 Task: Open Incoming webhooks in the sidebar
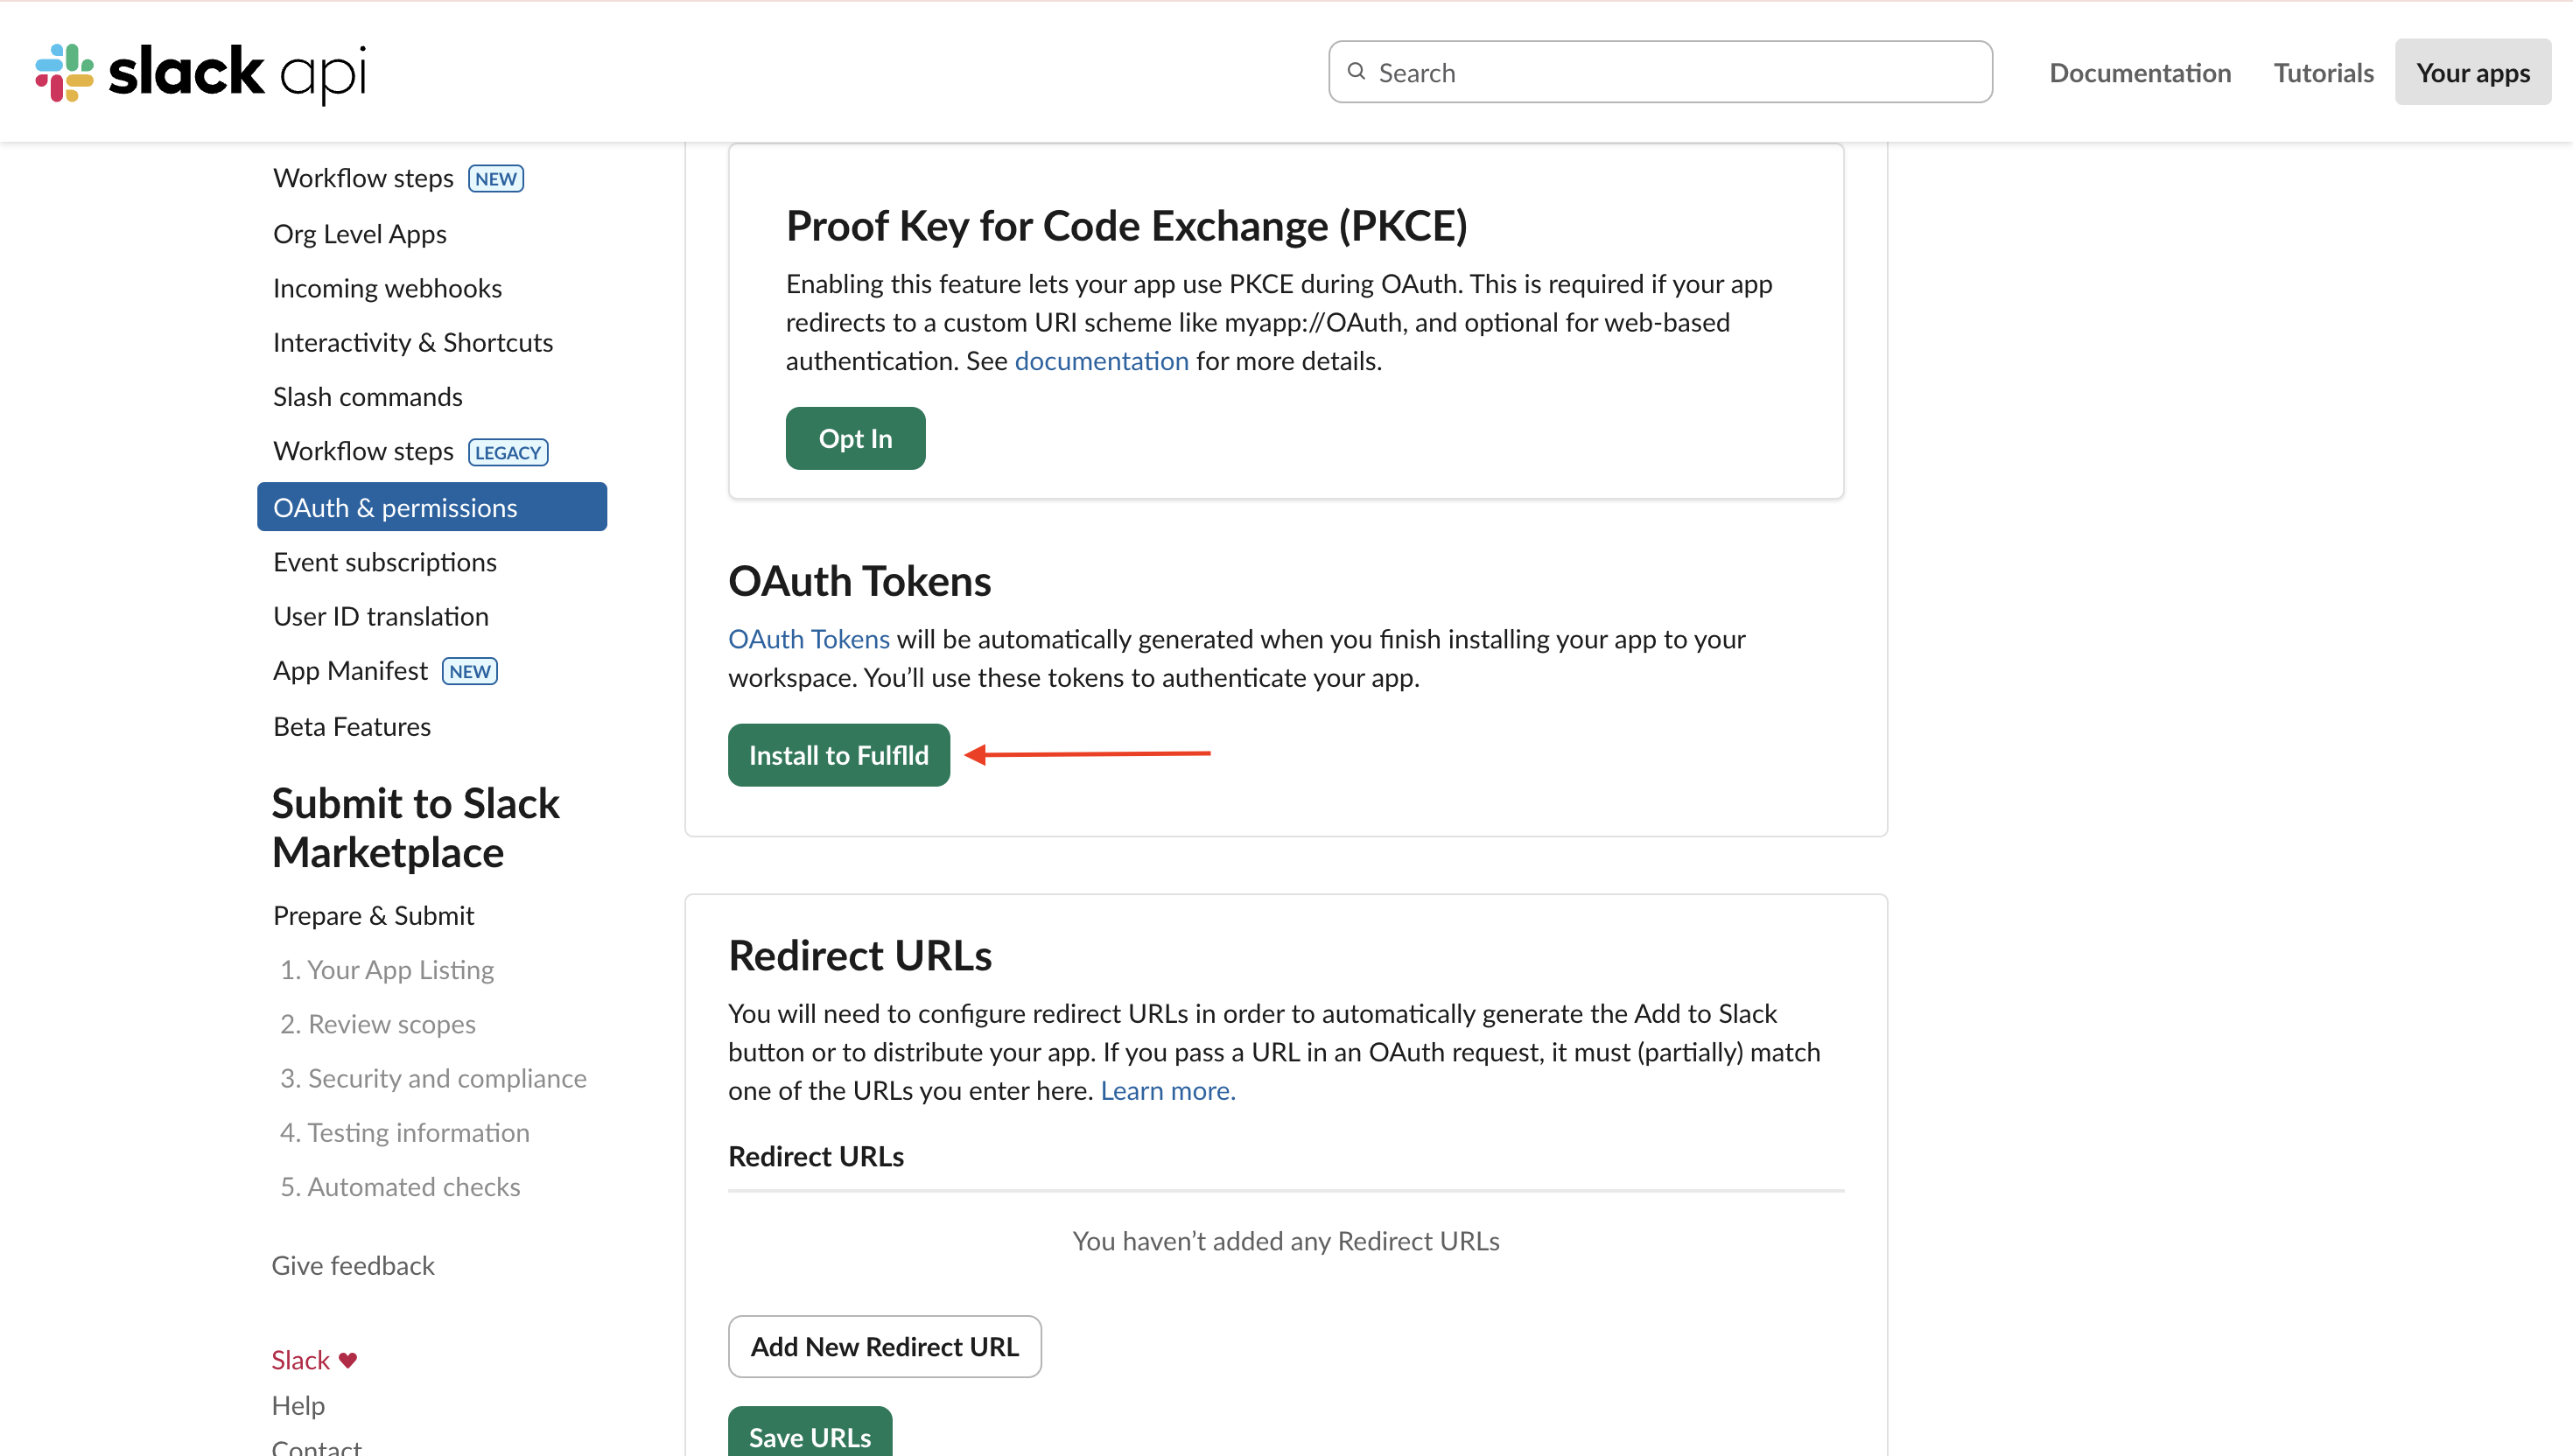tap(387, 288)
